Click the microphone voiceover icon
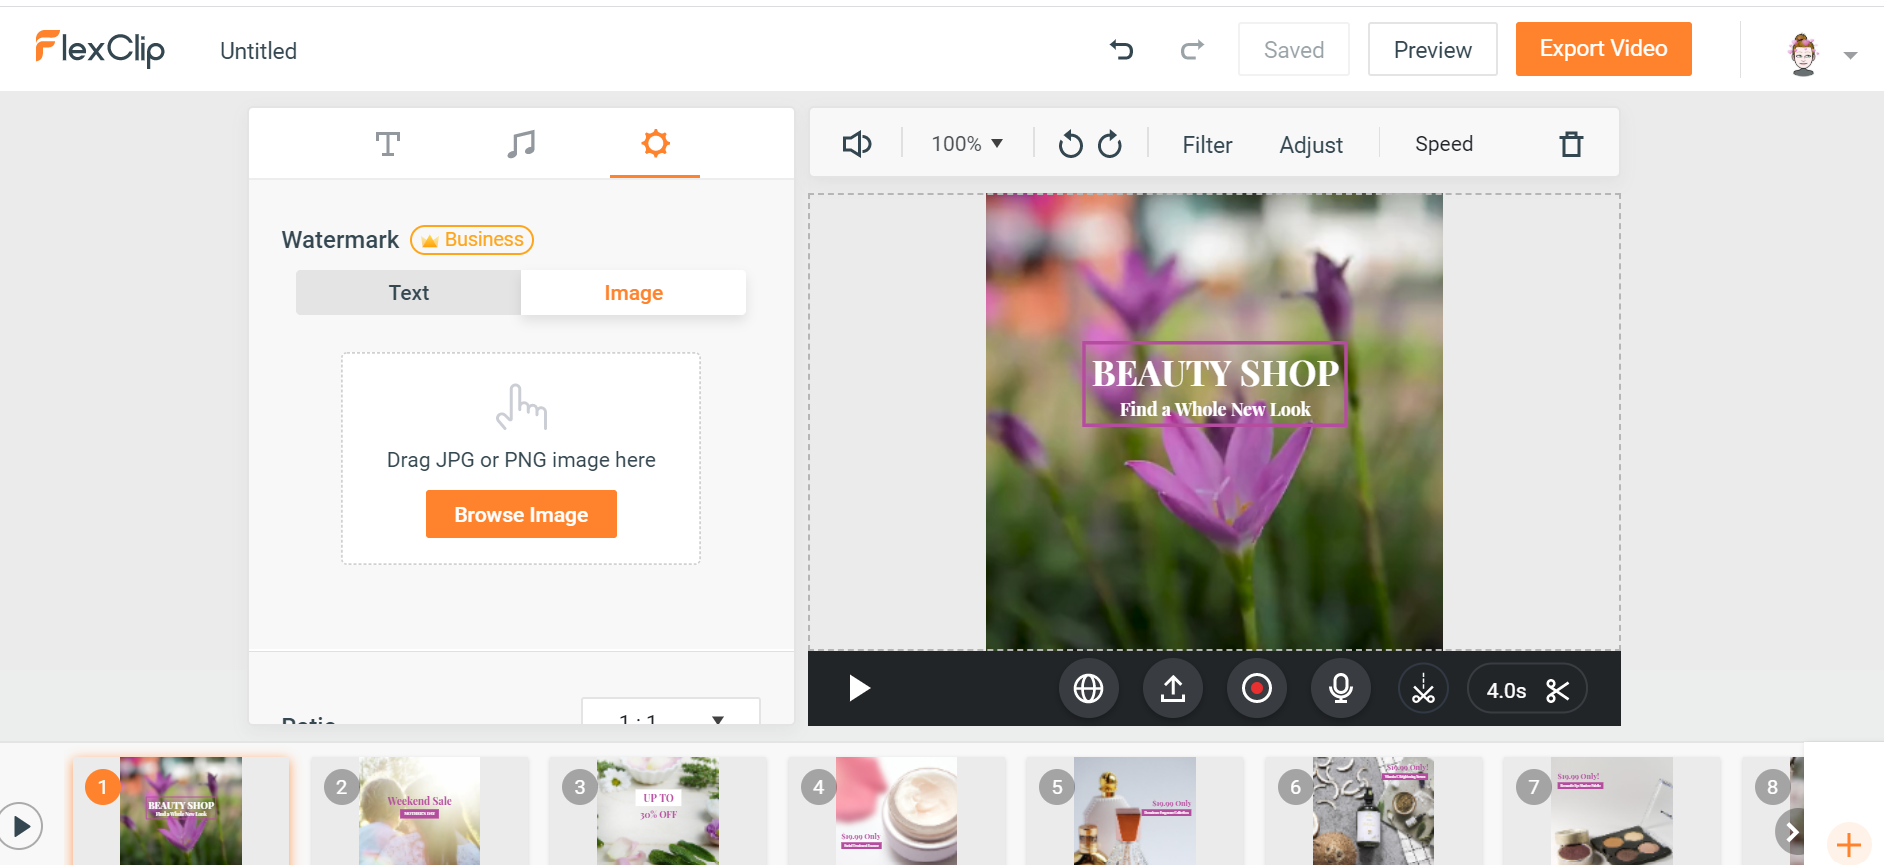Image resolution: width=1884 pixels, height=865 pixels. [1341, 689]
